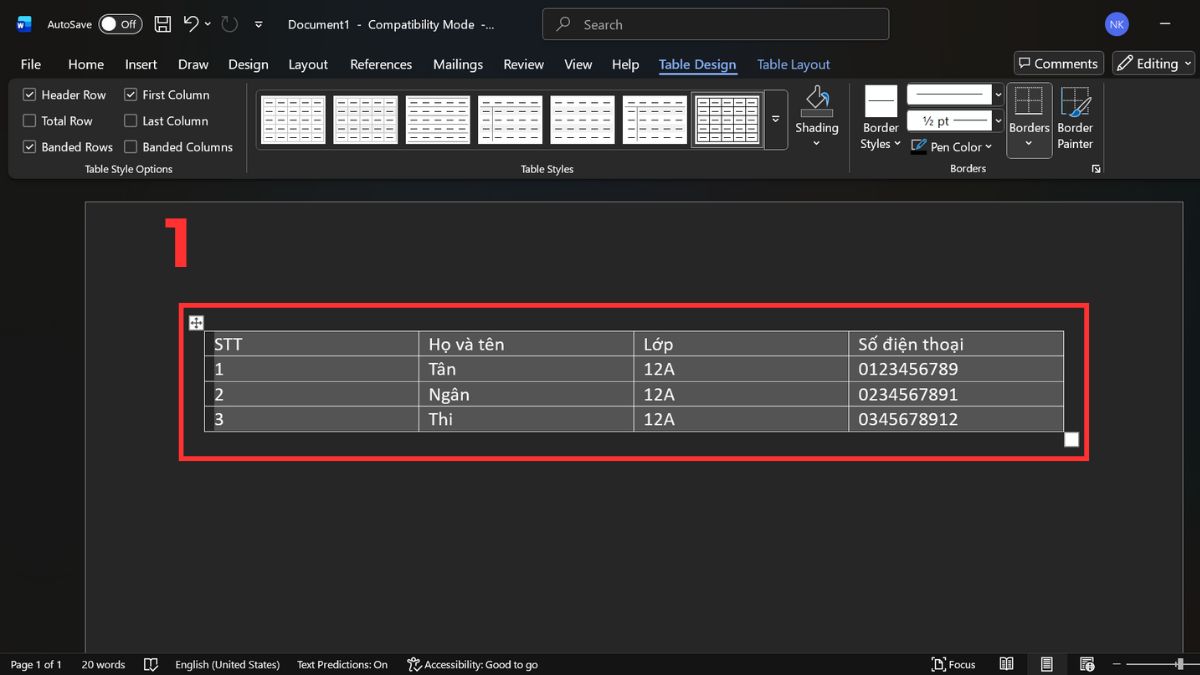Uncheck the Header Row checkbox

(30, 95)
